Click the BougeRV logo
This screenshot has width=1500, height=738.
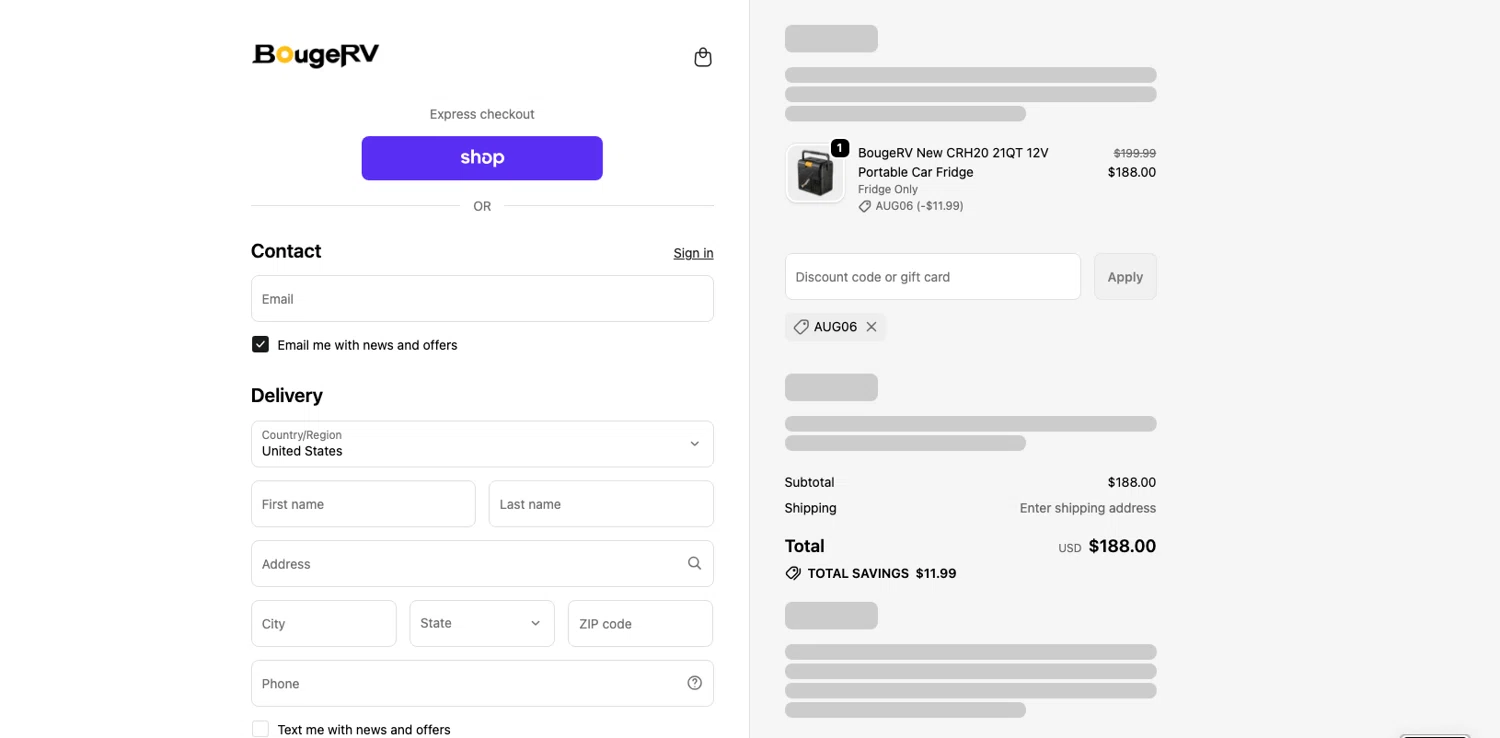(x=316, y=55)
